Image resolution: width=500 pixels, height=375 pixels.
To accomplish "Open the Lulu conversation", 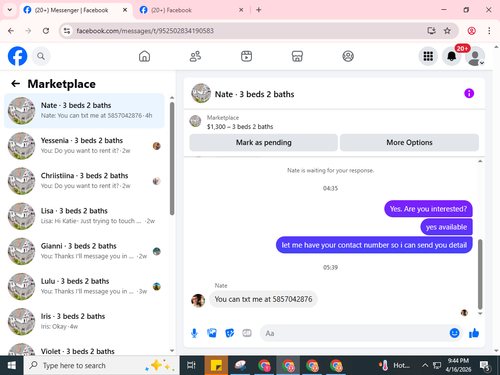I will [x=84, y=286].
